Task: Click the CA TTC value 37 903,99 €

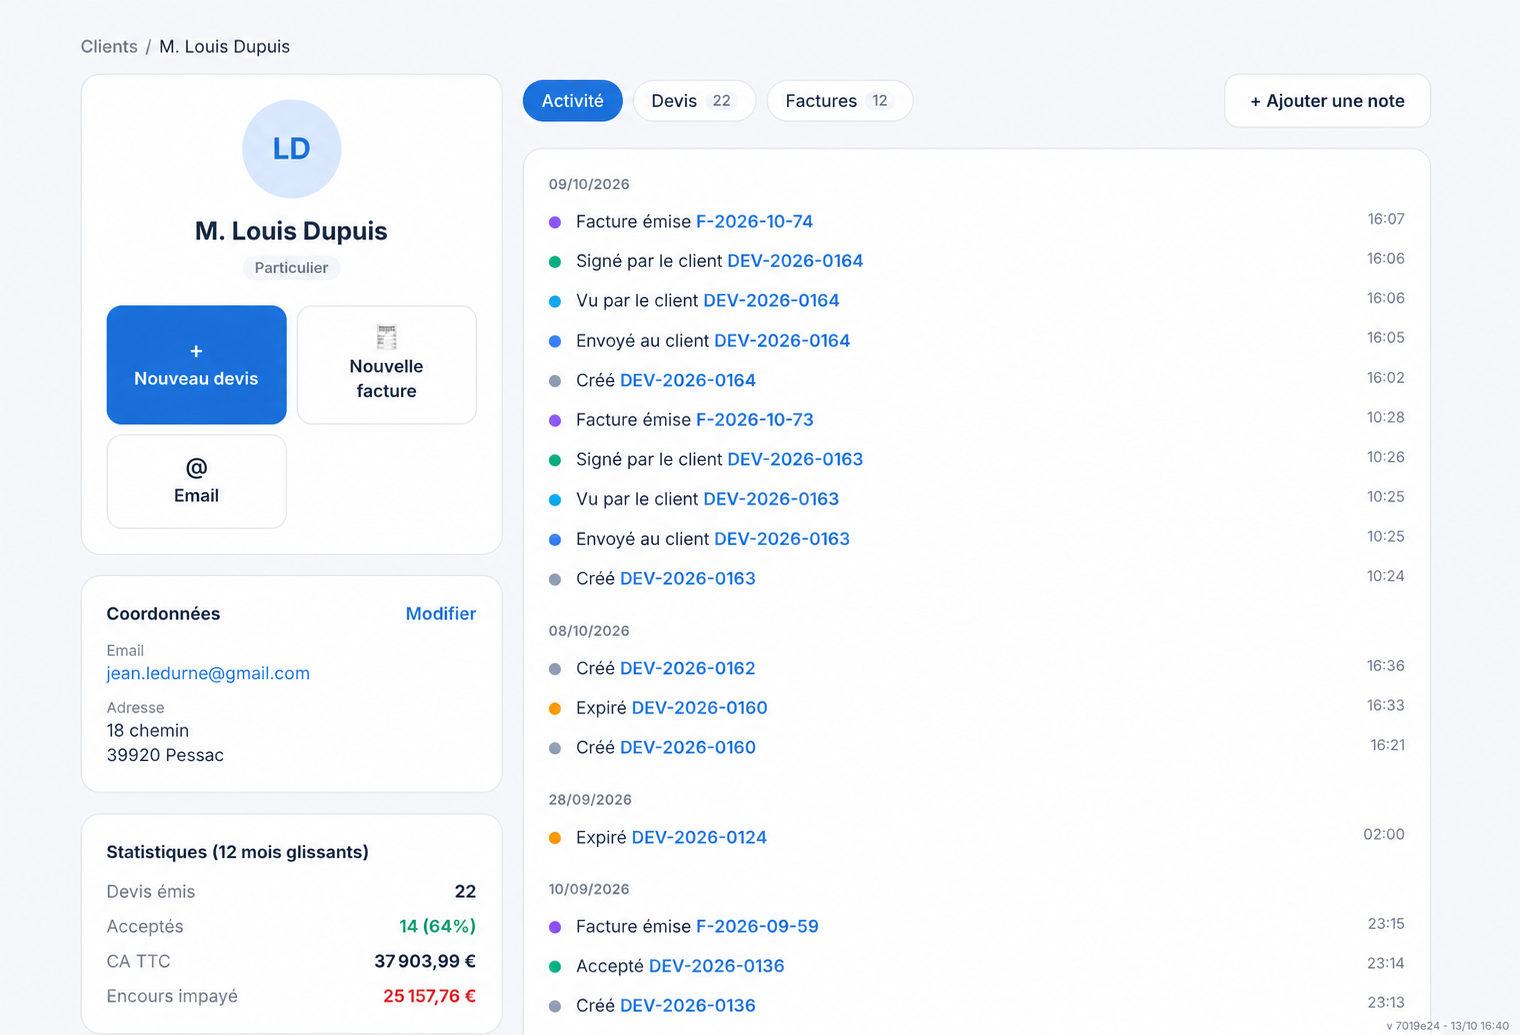Action: [x=425, y=961]
